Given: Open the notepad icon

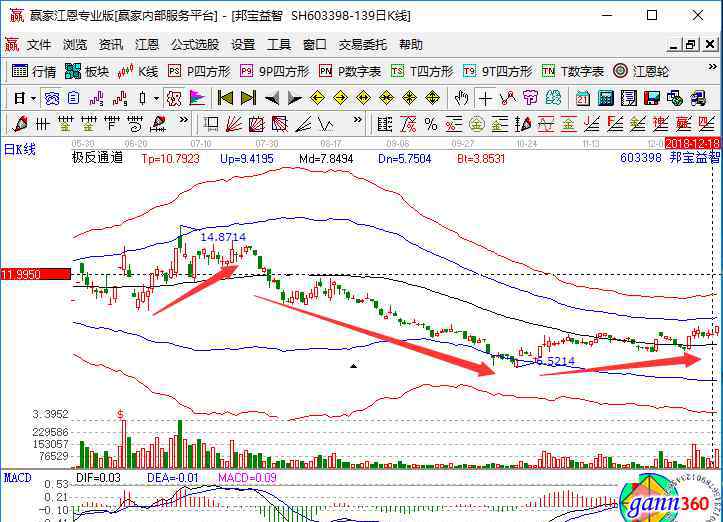Looking at the screenshot, I should [629, 98].
